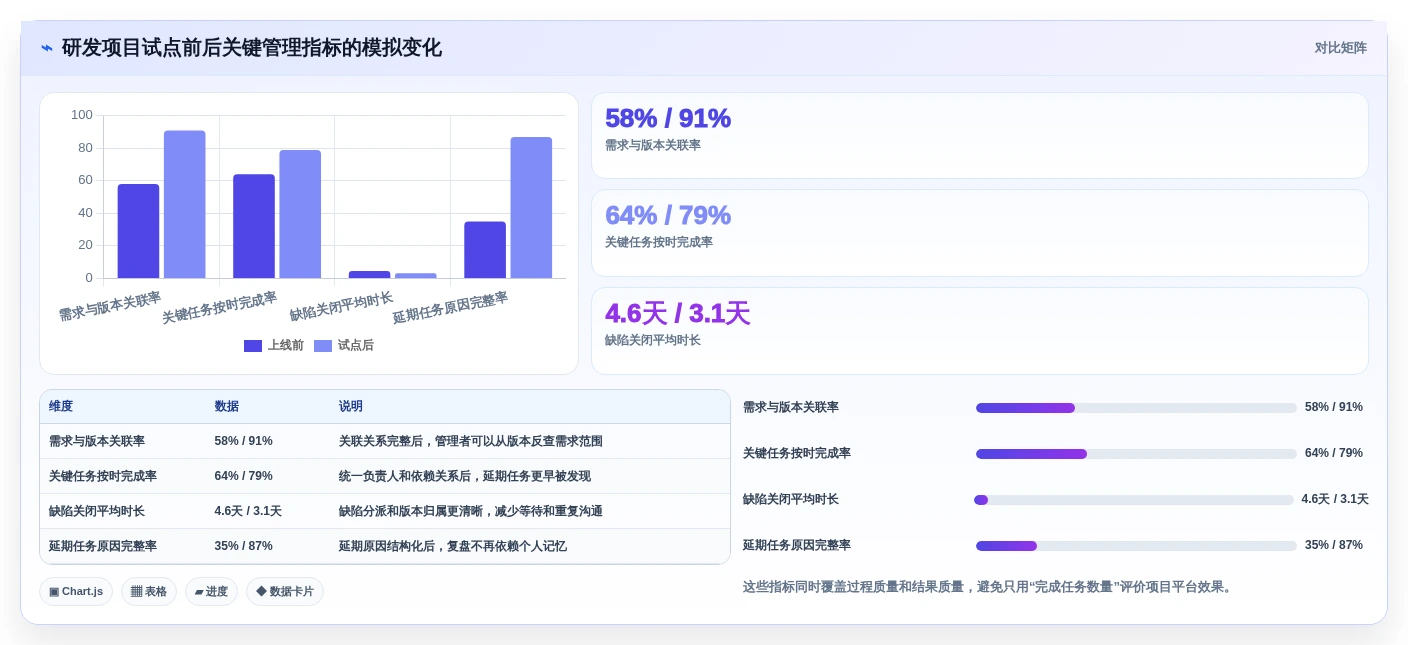Click table cell 缺陷关闭平均时长

click(97, 511)
